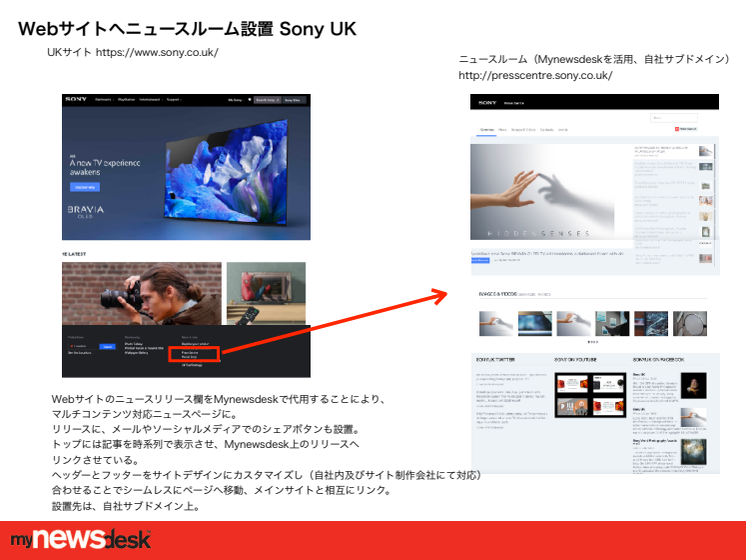Open the Press Centre footer link

click(189, 353)
